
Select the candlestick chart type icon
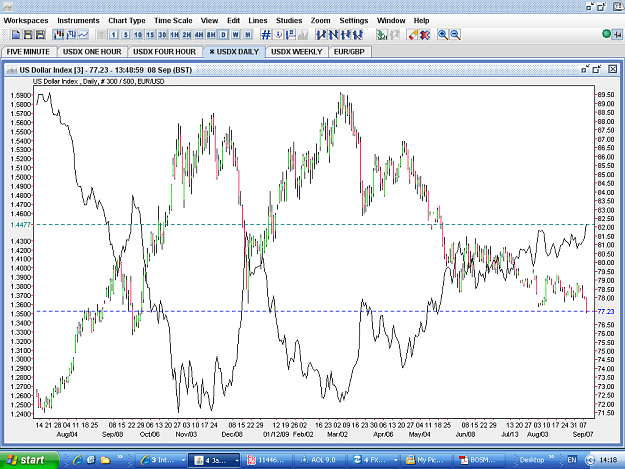click(x=59, y=35)
